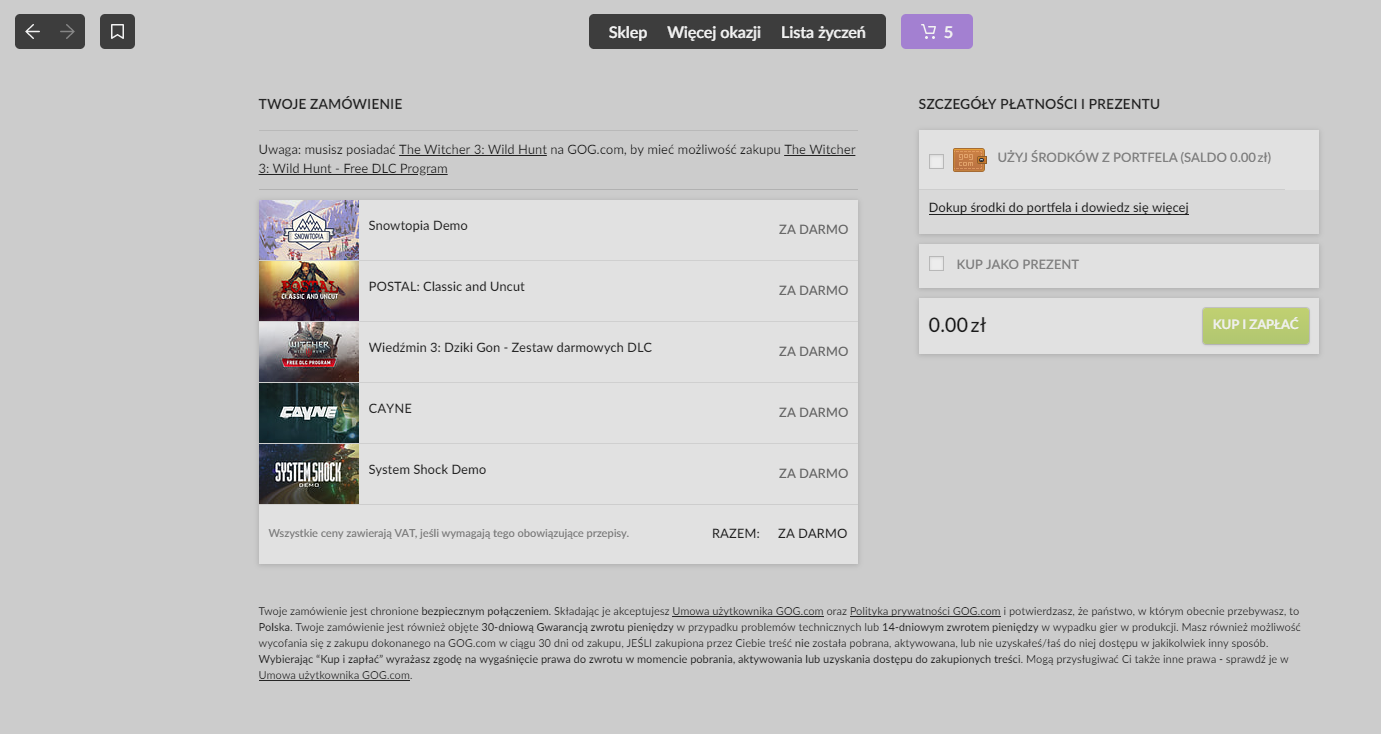Click Szczegóły płatności i prezentu heading
Screen dimensions: 1381x734
1039,104
